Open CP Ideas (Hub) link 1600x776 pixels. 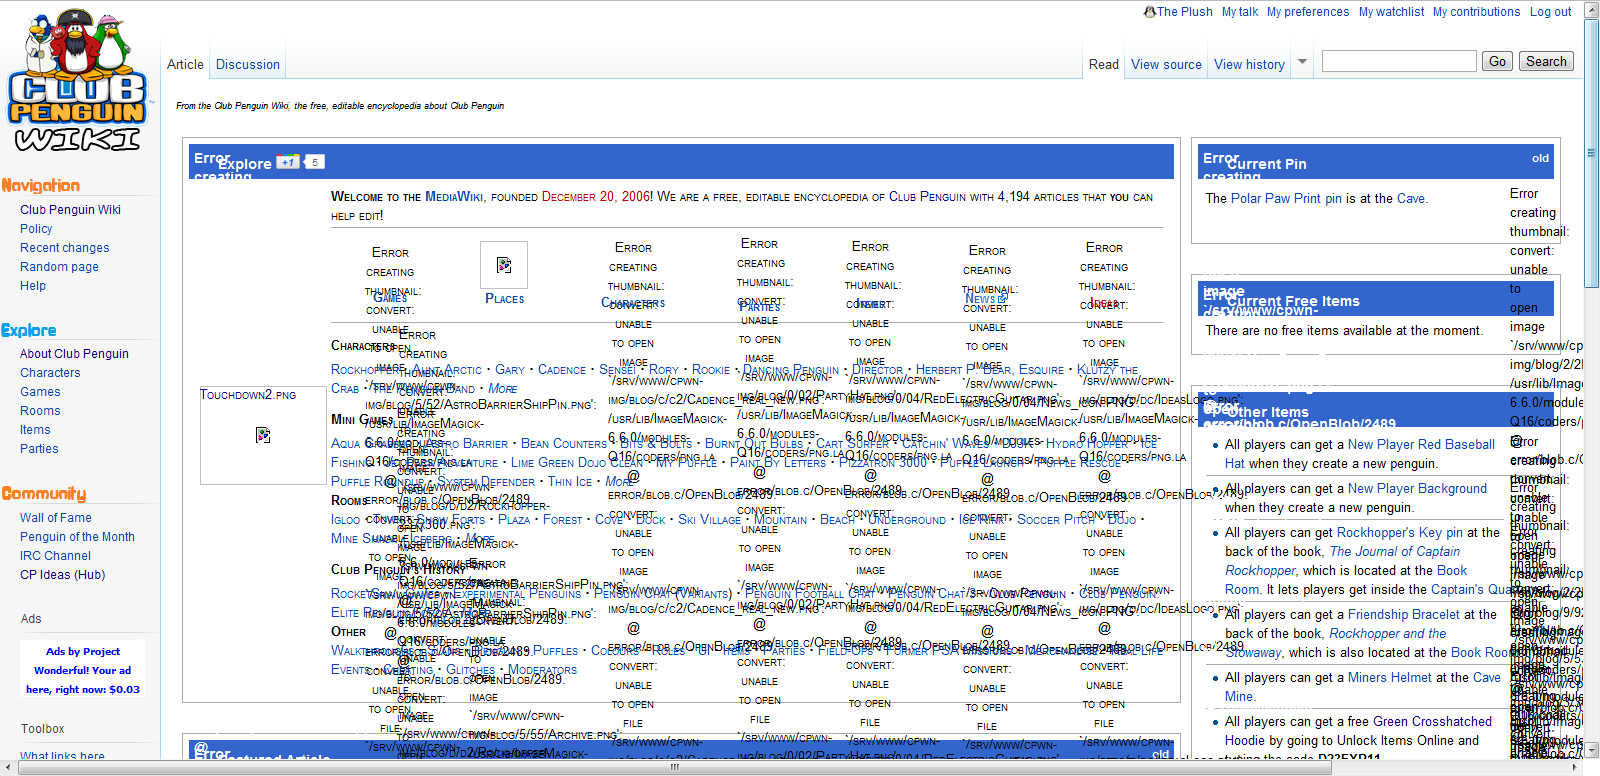click(x=62, y=575)
